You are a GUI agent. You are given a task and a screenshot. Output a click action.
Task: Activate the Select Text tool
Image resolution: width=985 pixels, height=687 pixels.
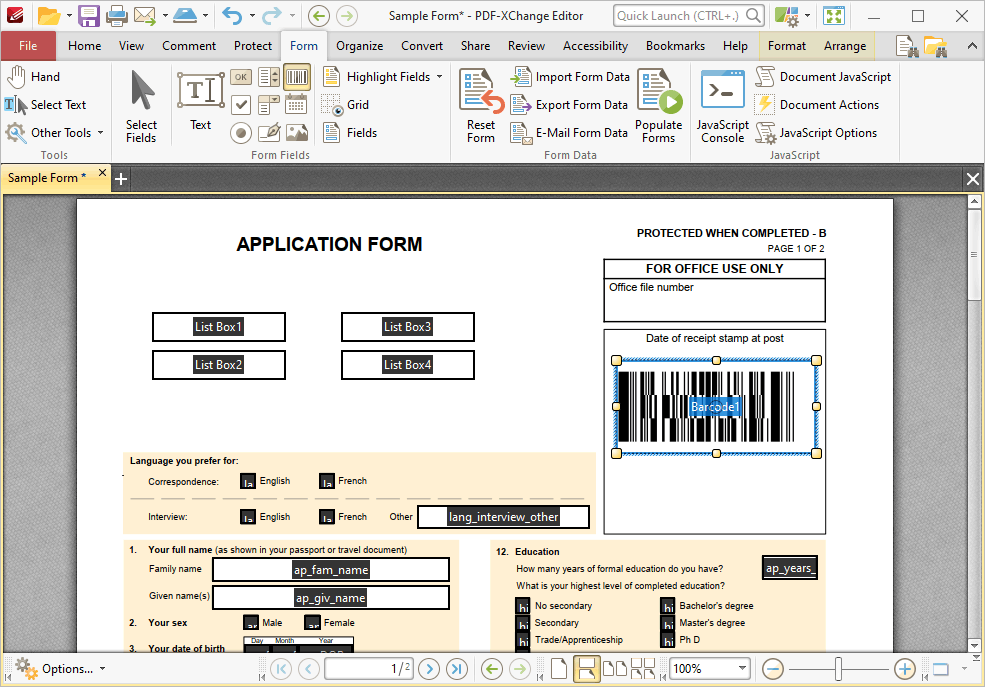[x=45, y=105]
